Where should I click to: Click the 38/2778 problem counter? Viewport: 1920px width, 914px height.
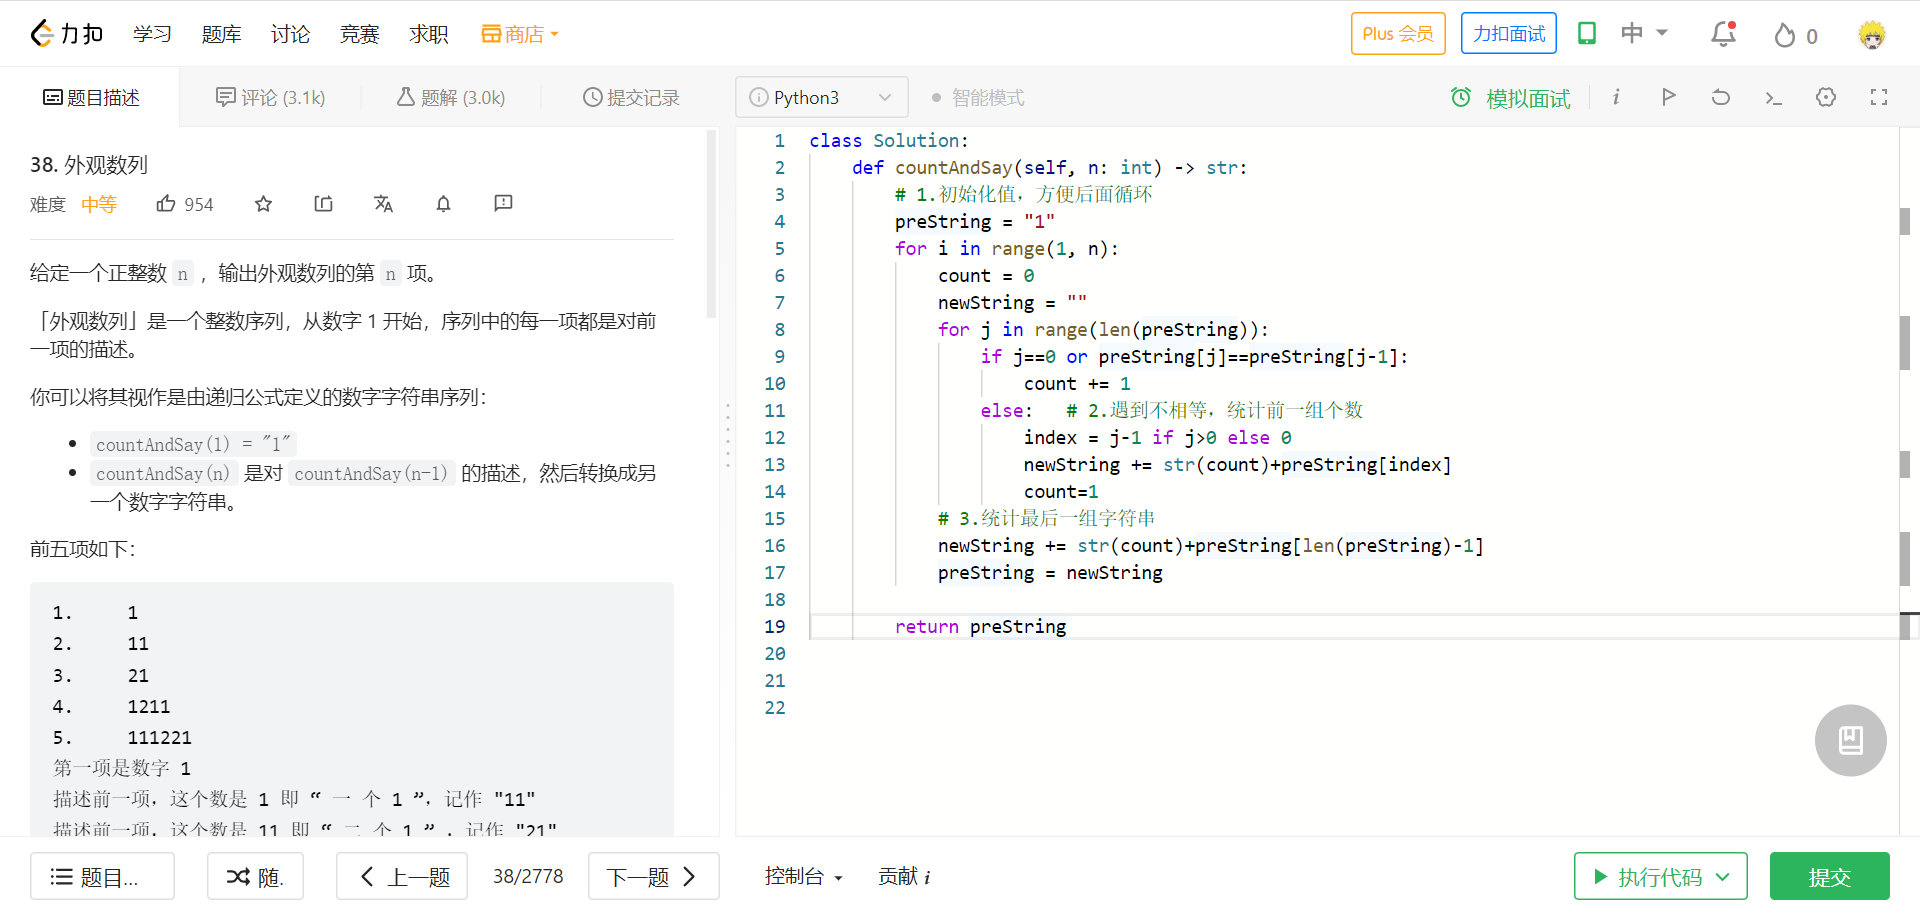coord(528,876)
